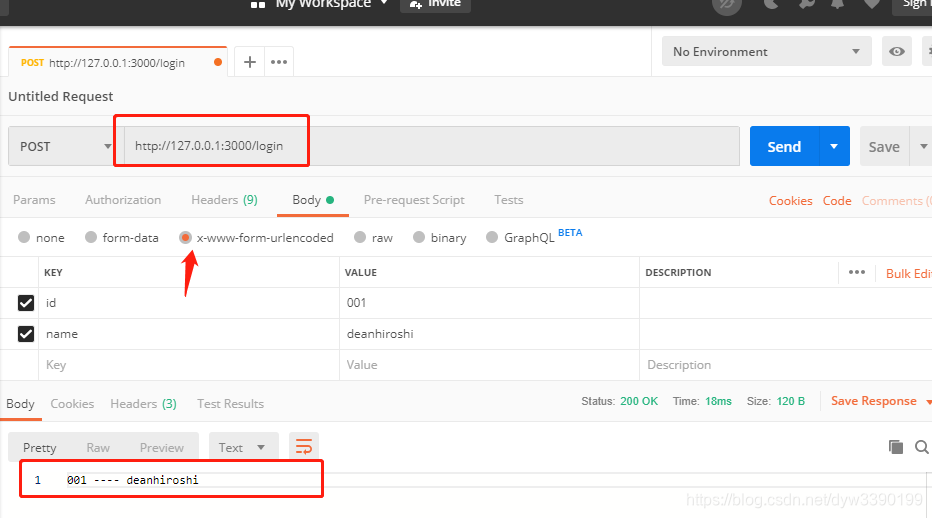This screenshot has width=932, height=518.
Task: Open a new request tab with plus icon
Action: point(250,62)
